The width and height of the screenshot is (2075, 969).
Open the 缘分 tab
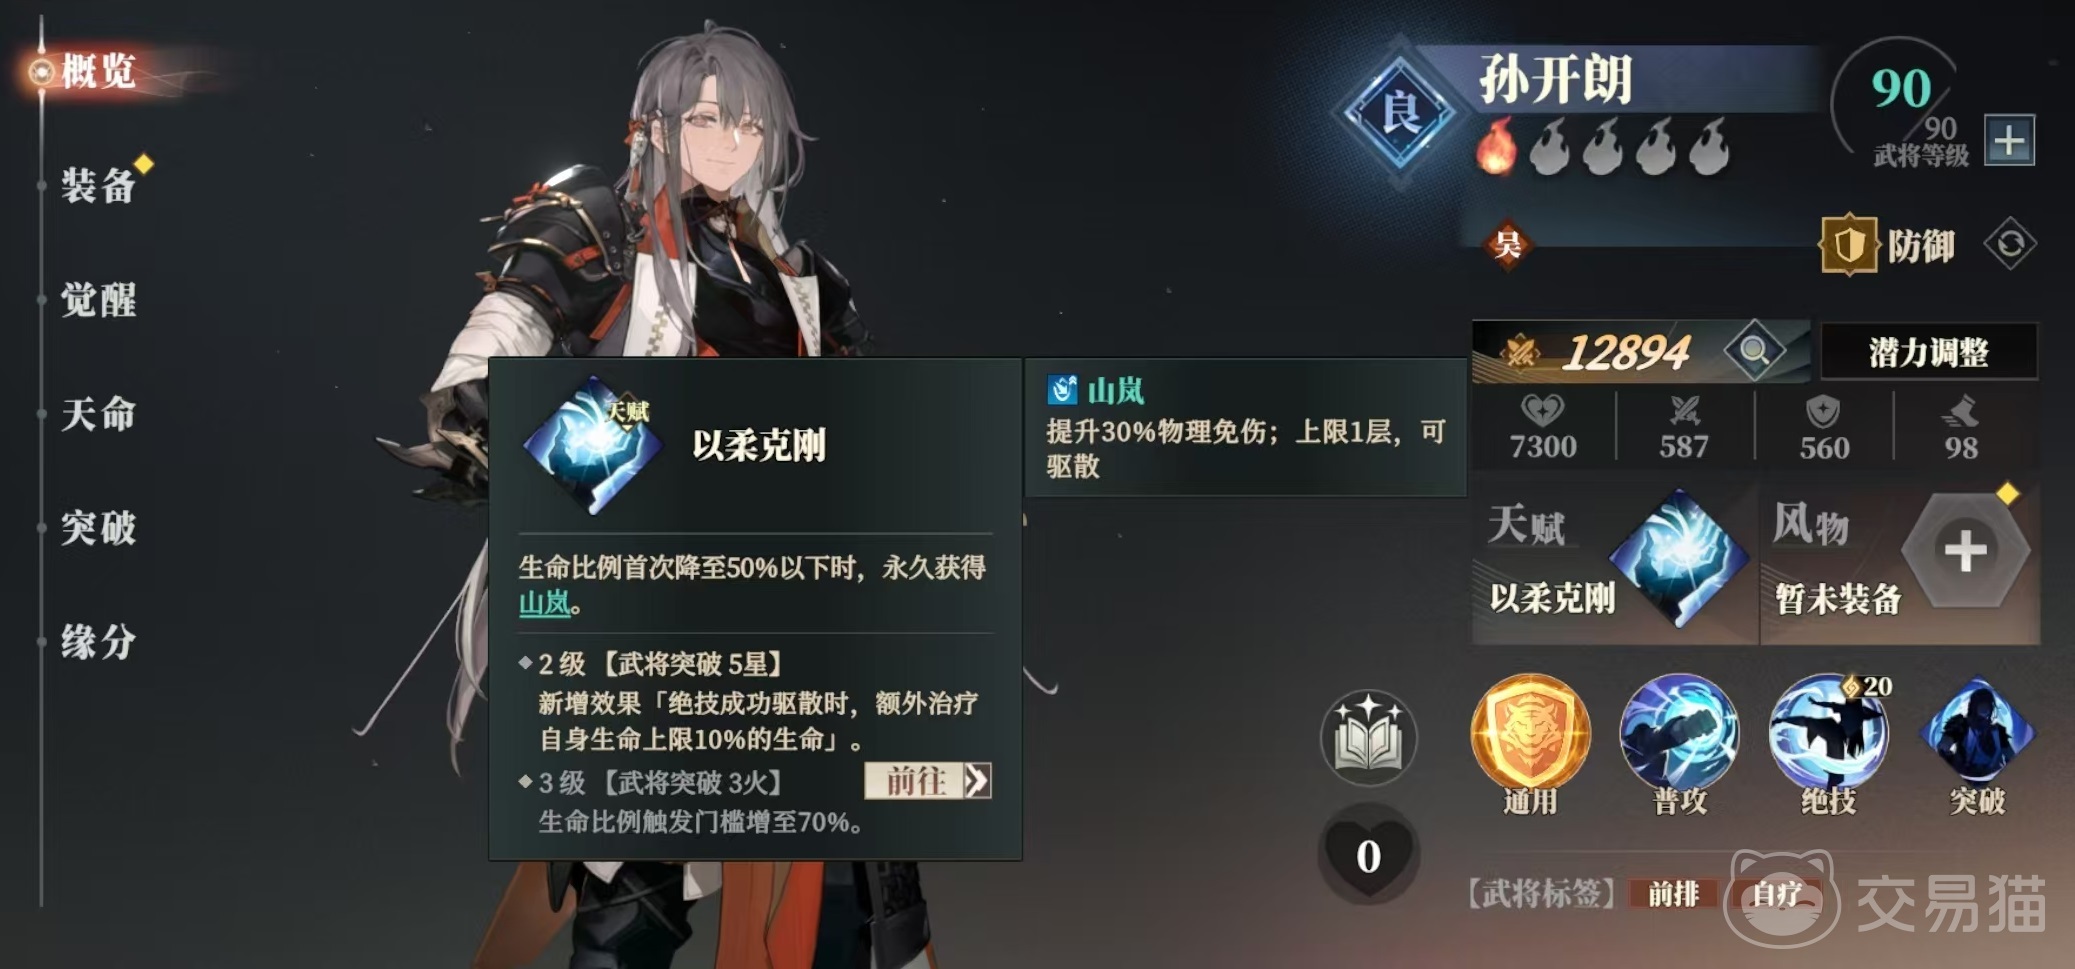pyautogui.click(x=97, y=642)
